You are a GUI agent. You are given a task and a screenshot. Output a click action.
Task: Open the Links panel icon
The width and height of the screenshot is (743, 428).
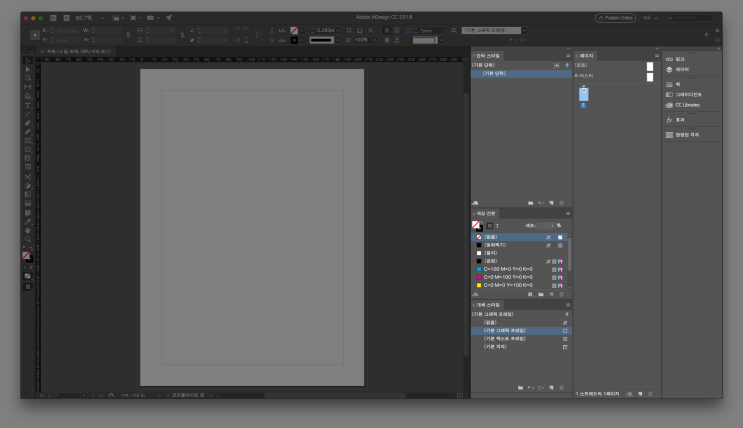point(670,59)
